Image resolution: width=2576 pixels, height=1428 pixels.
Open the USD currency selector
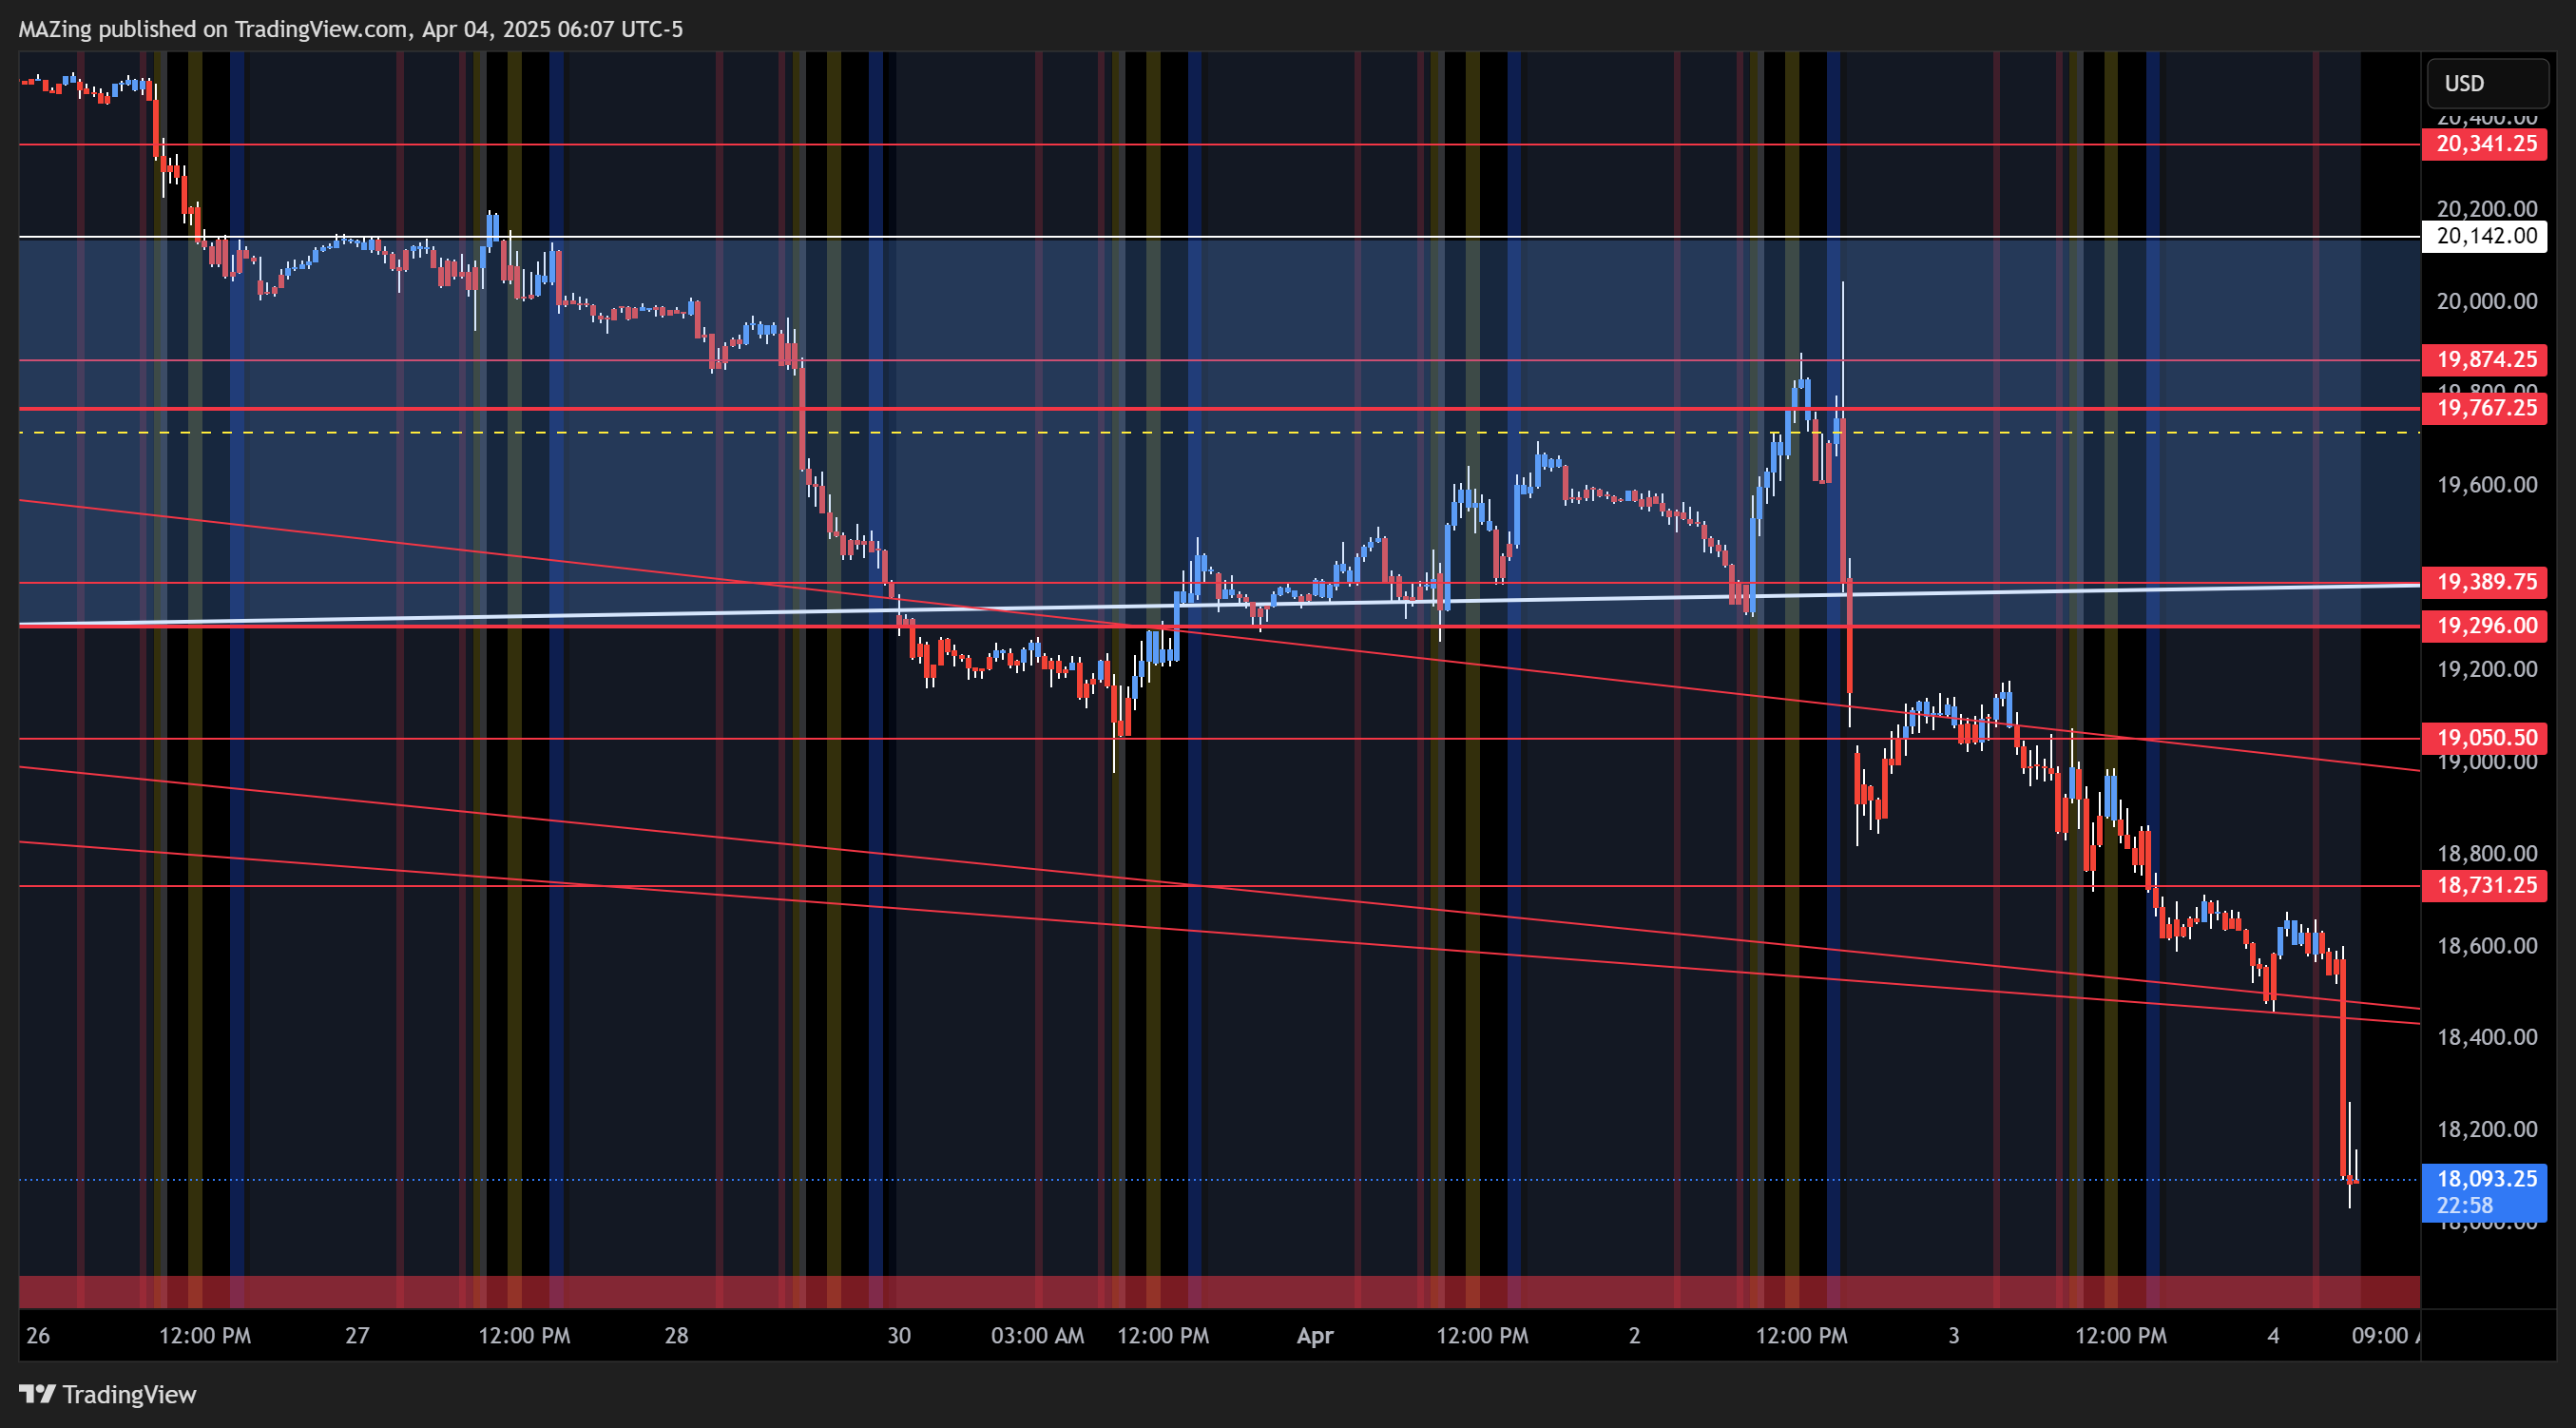[x=2487, y=83]
